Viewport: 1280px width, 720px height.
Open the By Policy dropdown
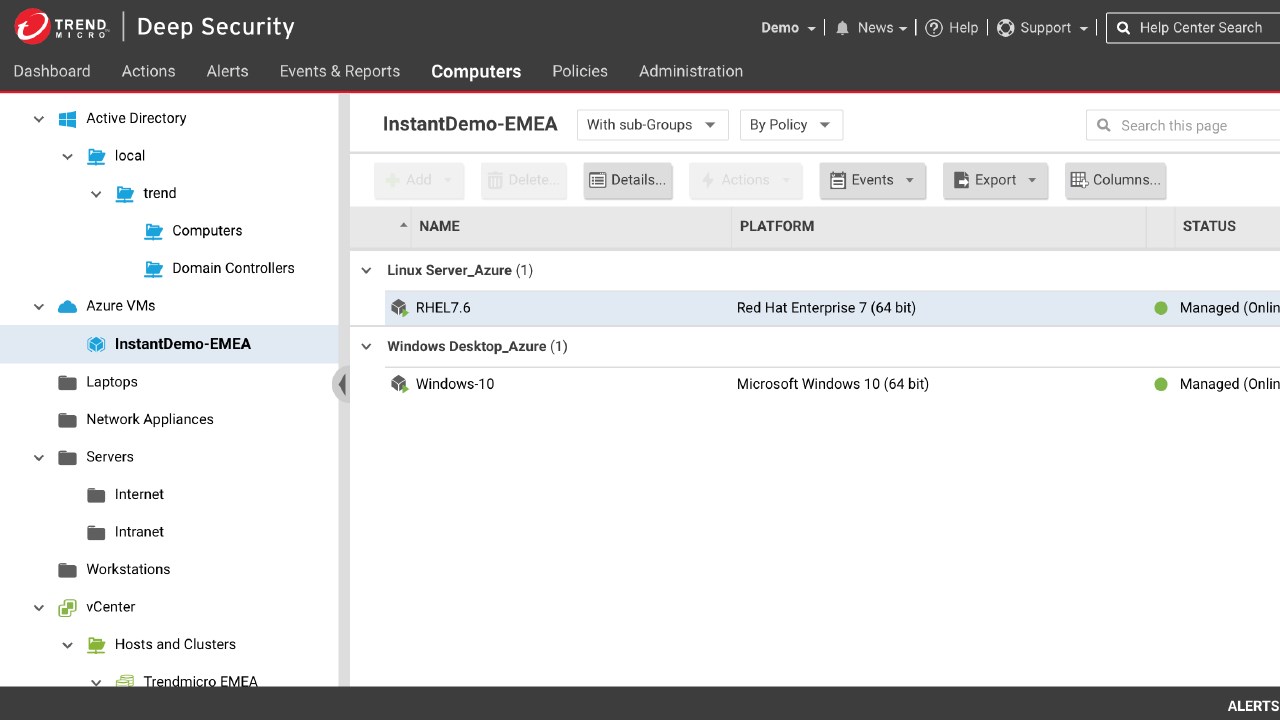click(790, 125)
